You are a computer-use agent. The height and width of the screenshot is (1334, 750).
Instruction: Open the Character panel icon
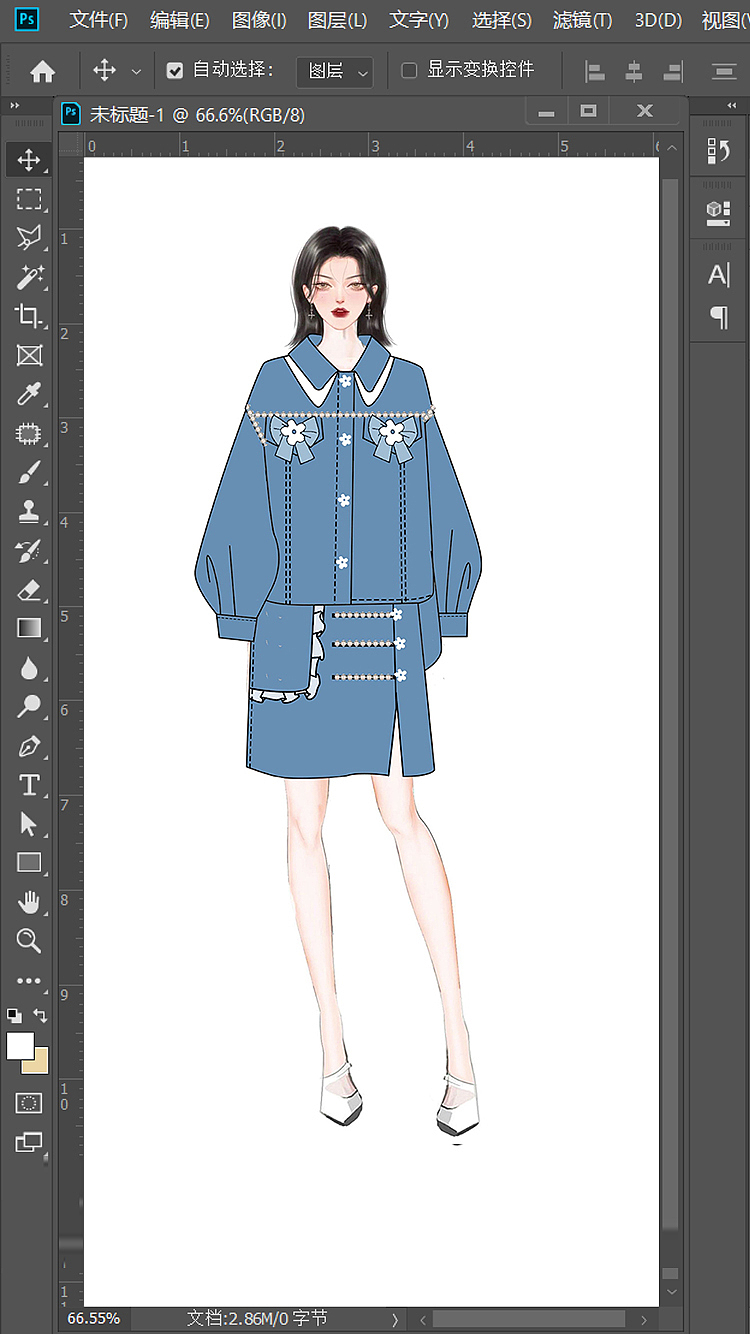[x=718, y=275]
